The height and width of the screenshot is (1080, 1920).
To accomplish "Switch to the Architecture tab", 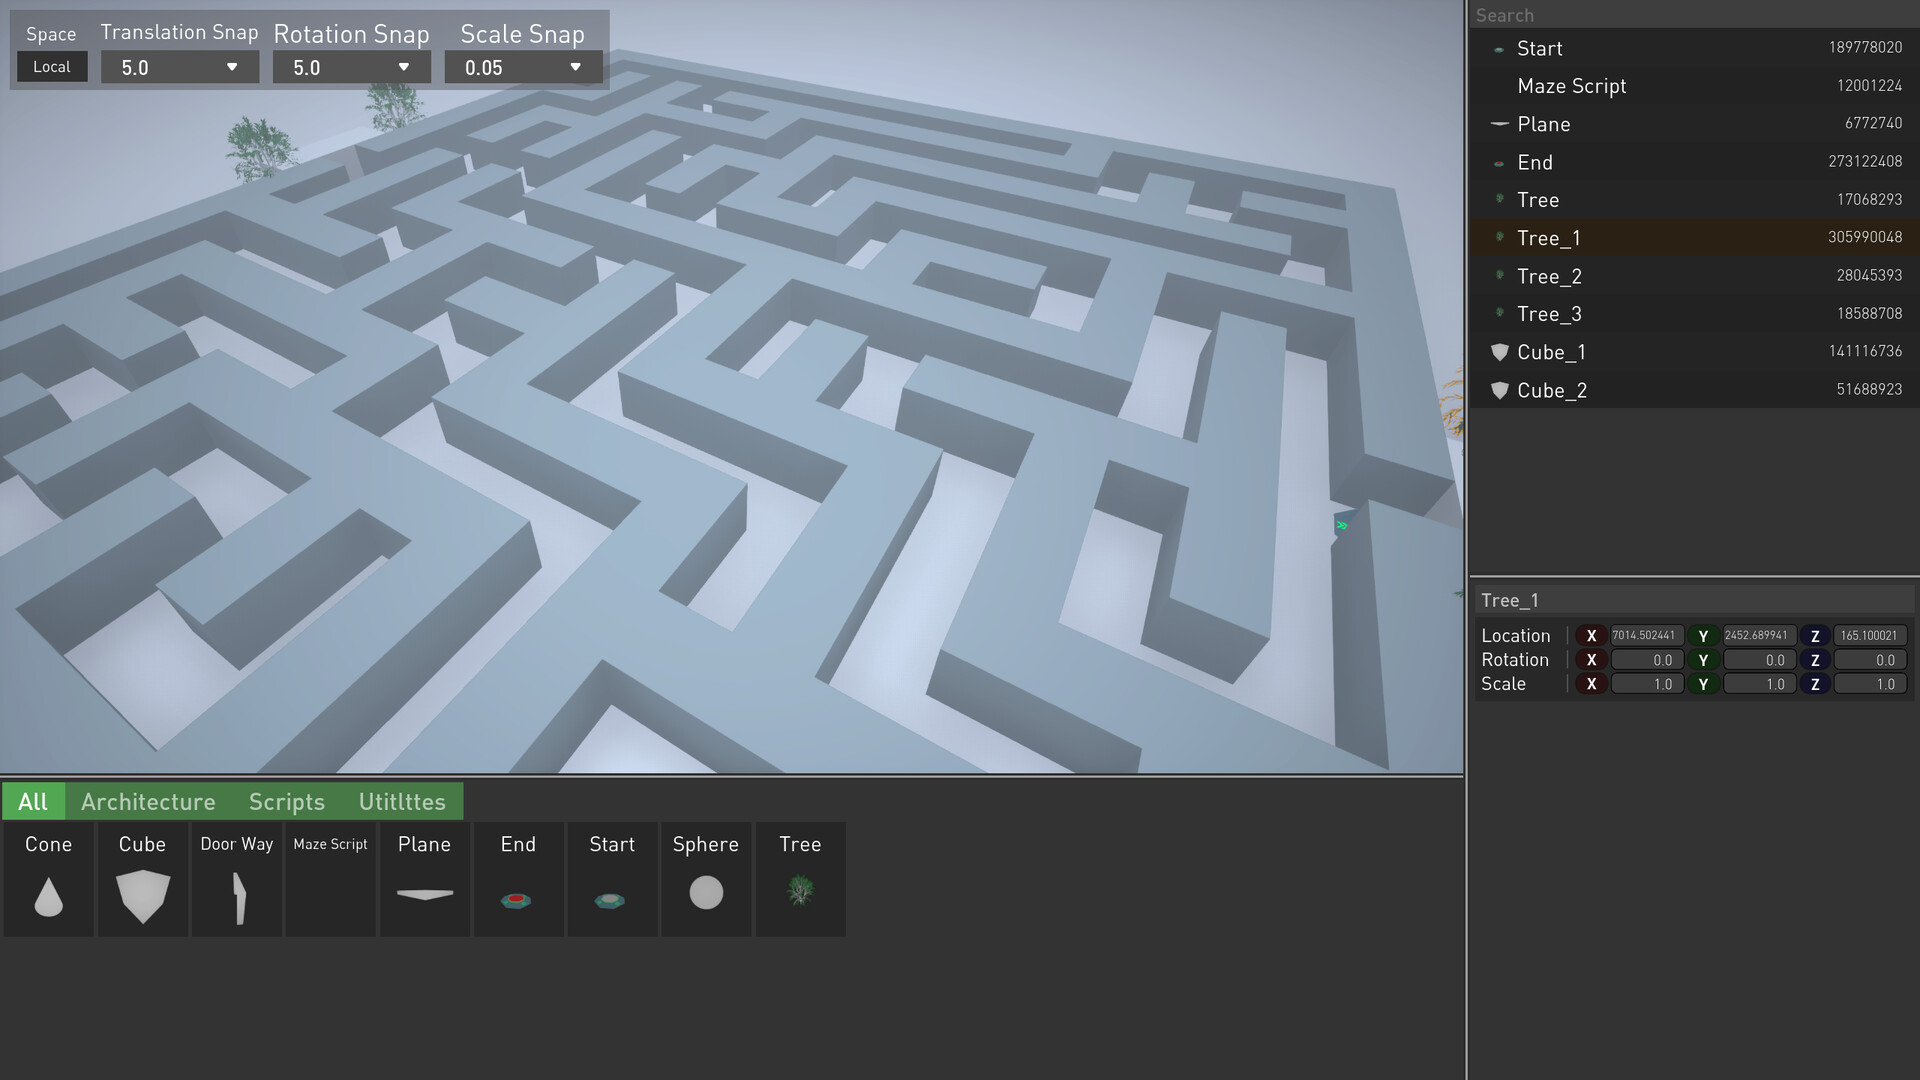I will pos(148,801).
